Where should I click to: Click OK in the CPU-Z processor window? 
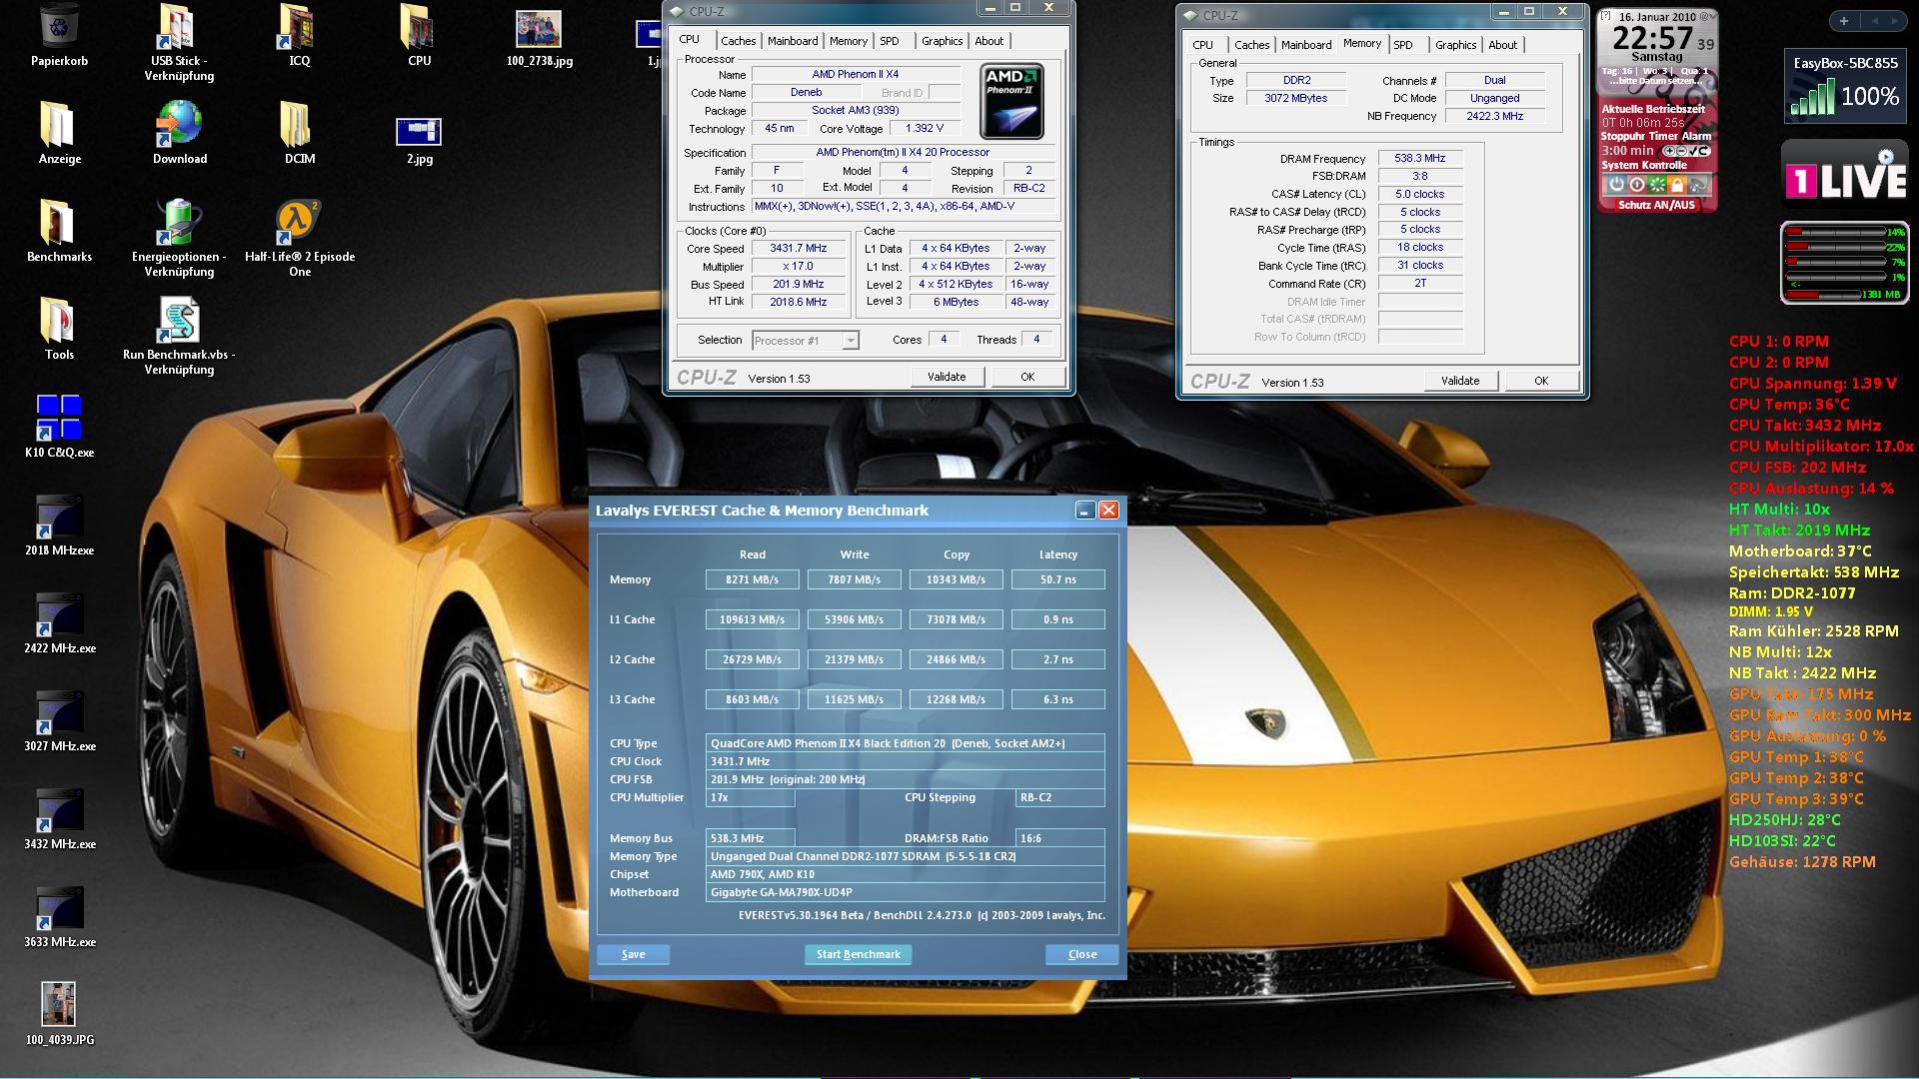click(x=1027, y=377)
